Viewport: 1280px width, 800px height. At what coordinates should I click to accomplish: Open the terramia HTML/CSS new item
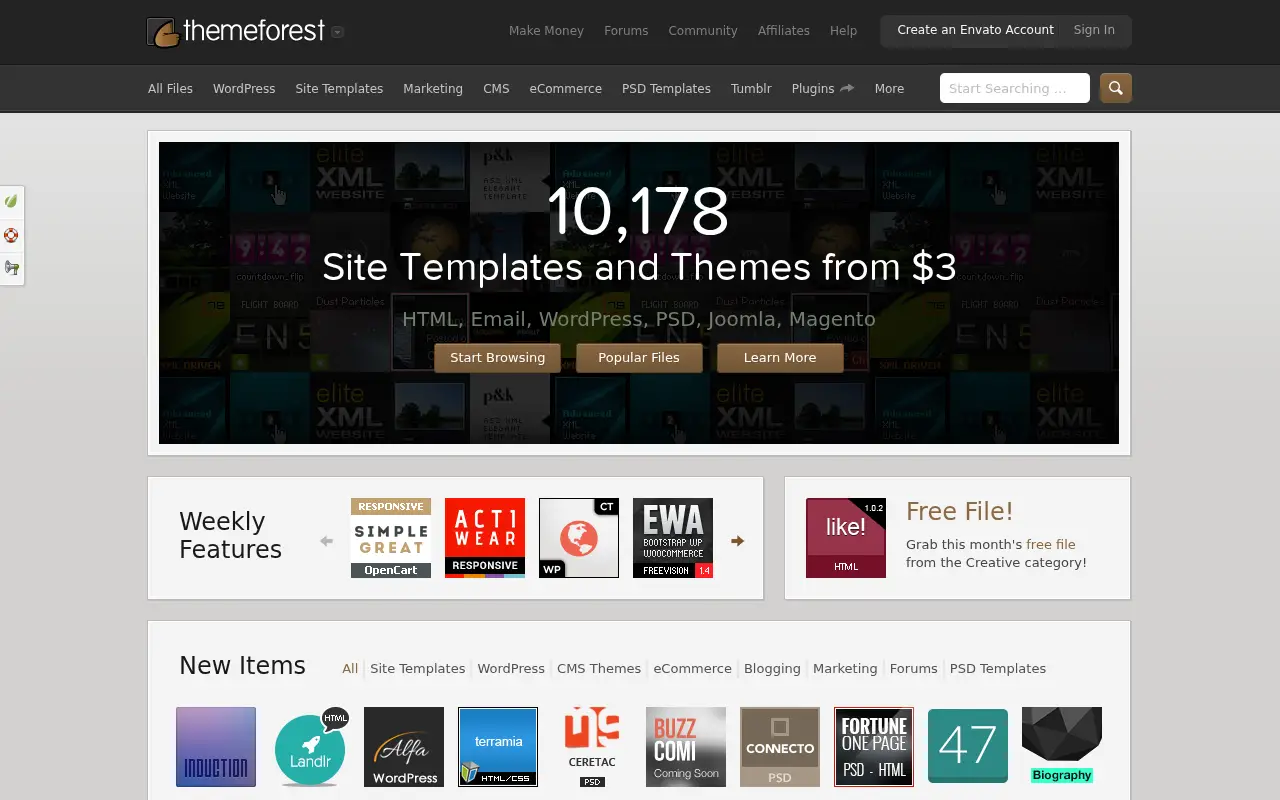tap(498, 747)
